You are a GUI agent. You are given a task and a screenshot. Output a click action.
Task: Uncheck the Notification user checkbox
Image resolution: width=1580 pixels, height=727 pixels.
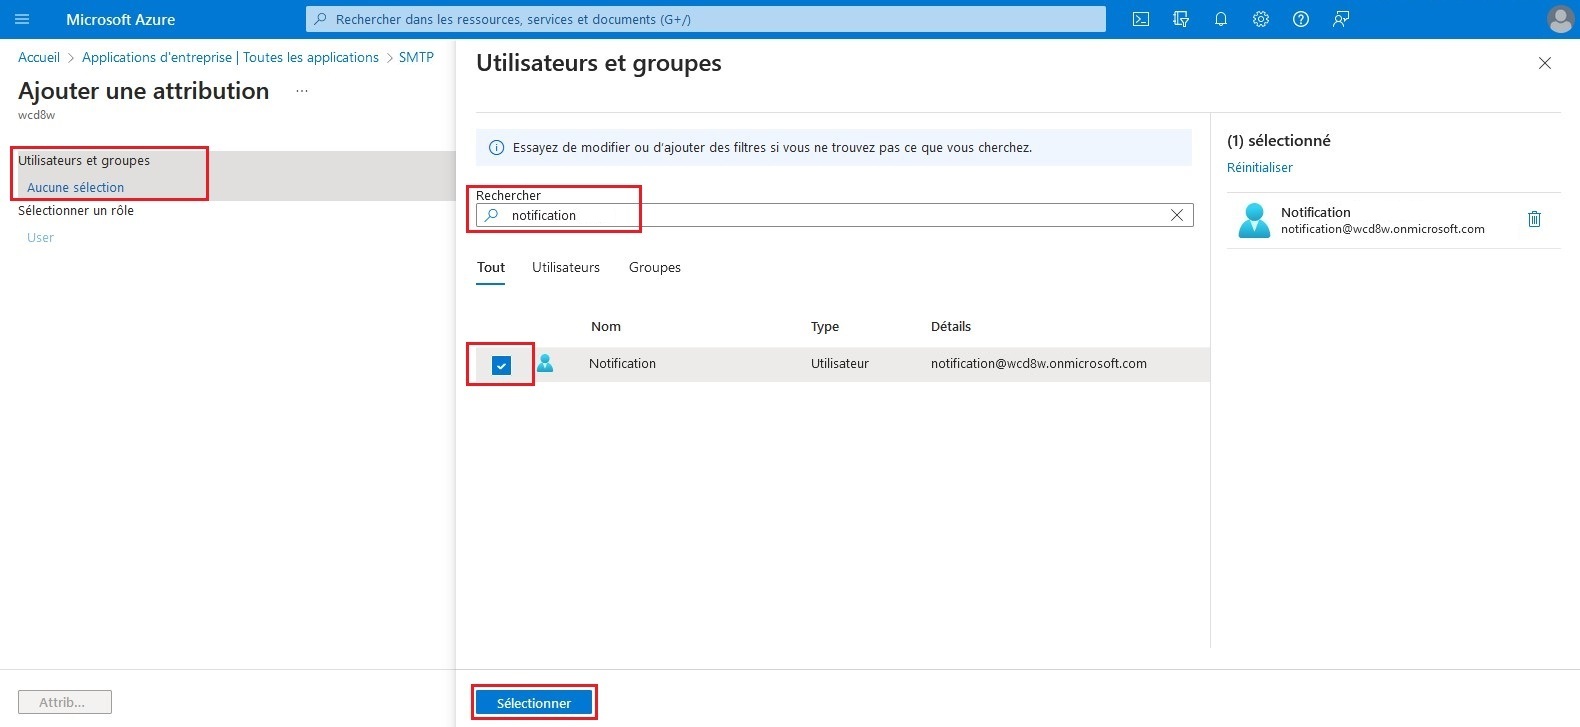pos(501,365)
